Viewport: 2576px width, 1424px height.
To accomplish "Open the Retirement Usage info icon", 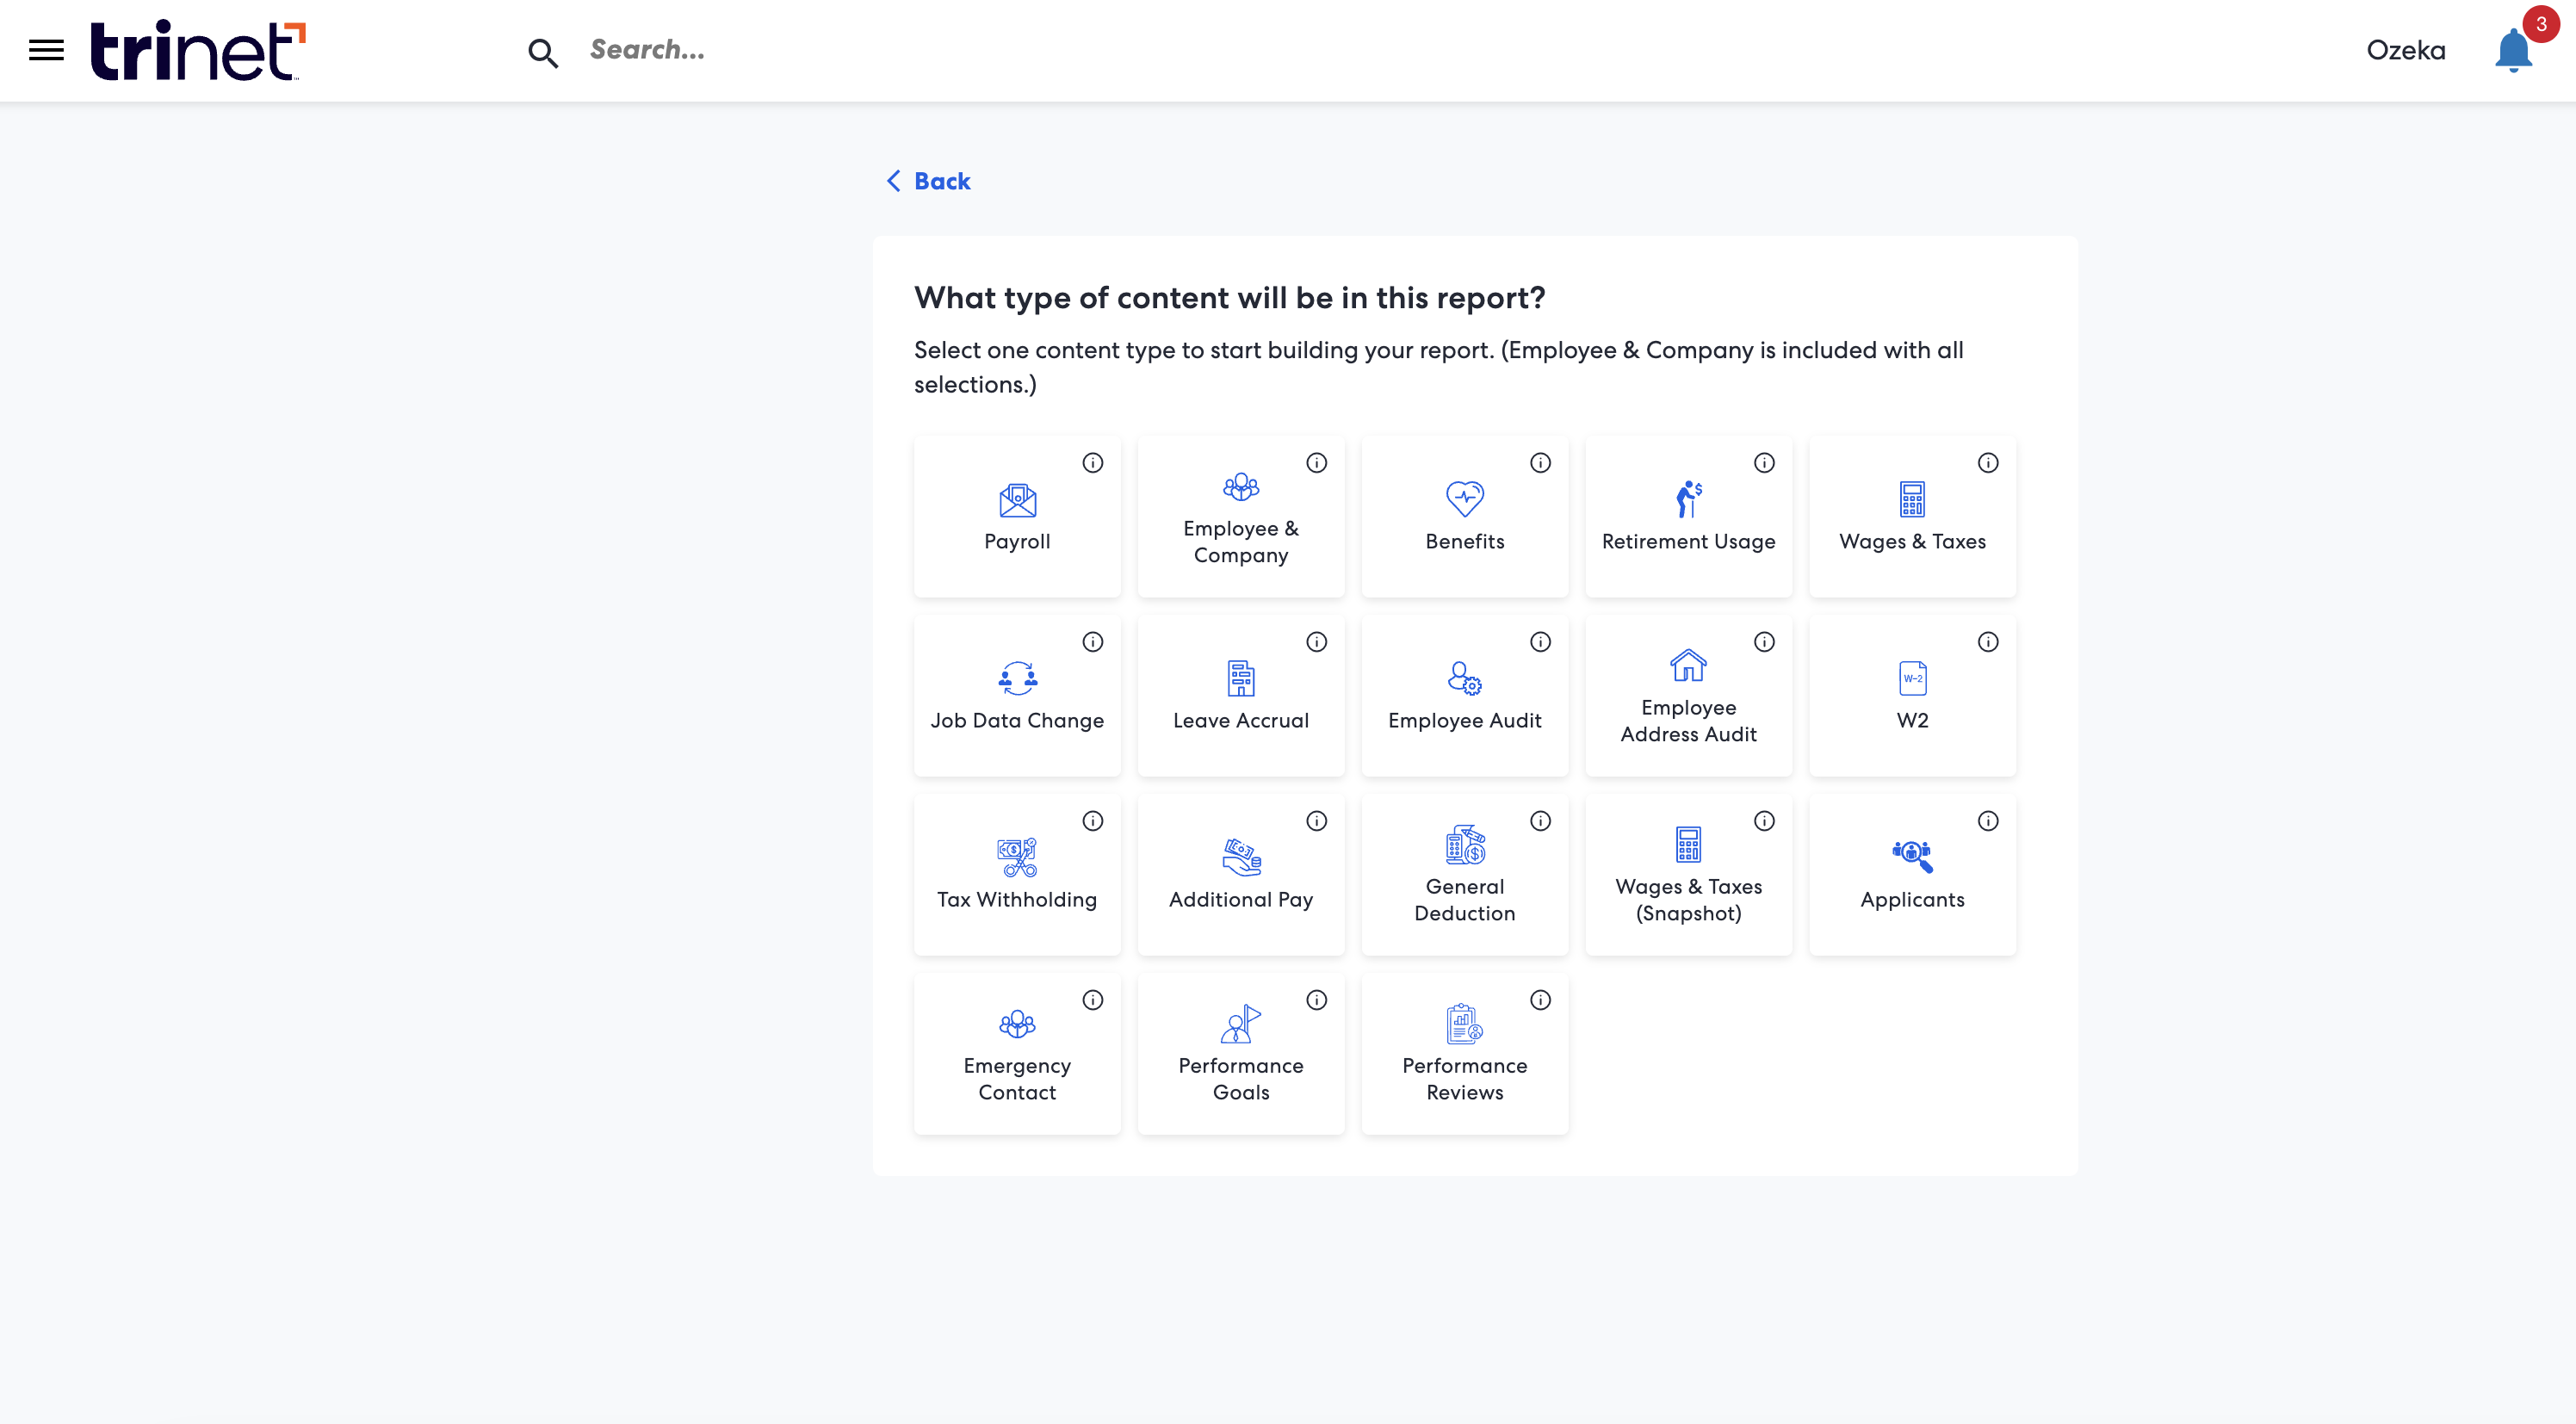I will coord(1765,463).
